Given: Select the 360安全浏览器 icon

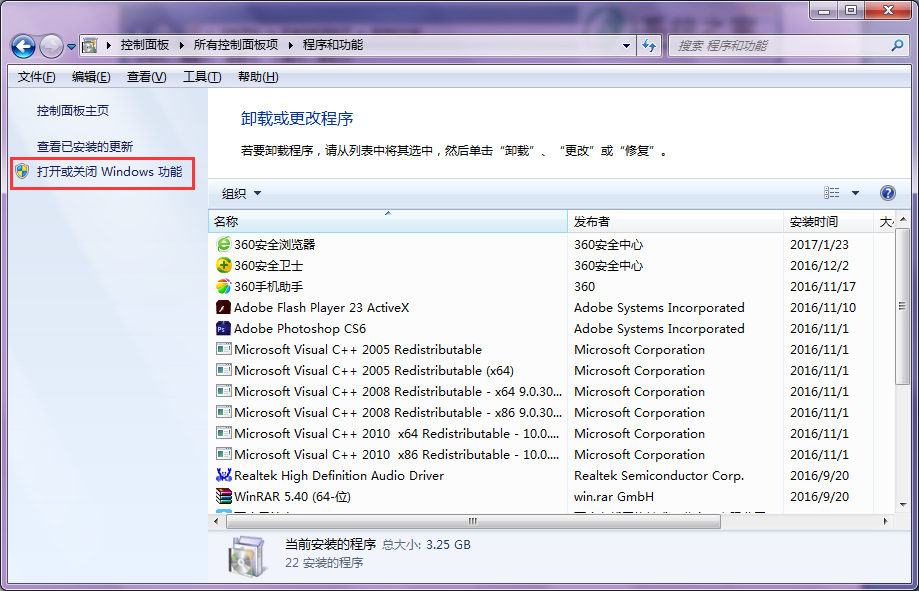Looking at the screenshot, I should coord(223,244).
